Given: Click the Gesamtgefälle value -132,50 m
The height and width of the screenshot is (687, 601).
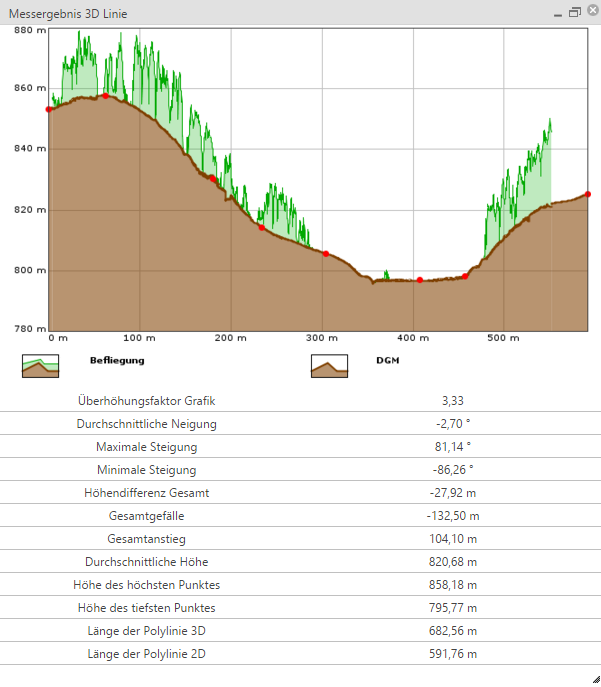Looking at the screenshot, I should (452, 516).
